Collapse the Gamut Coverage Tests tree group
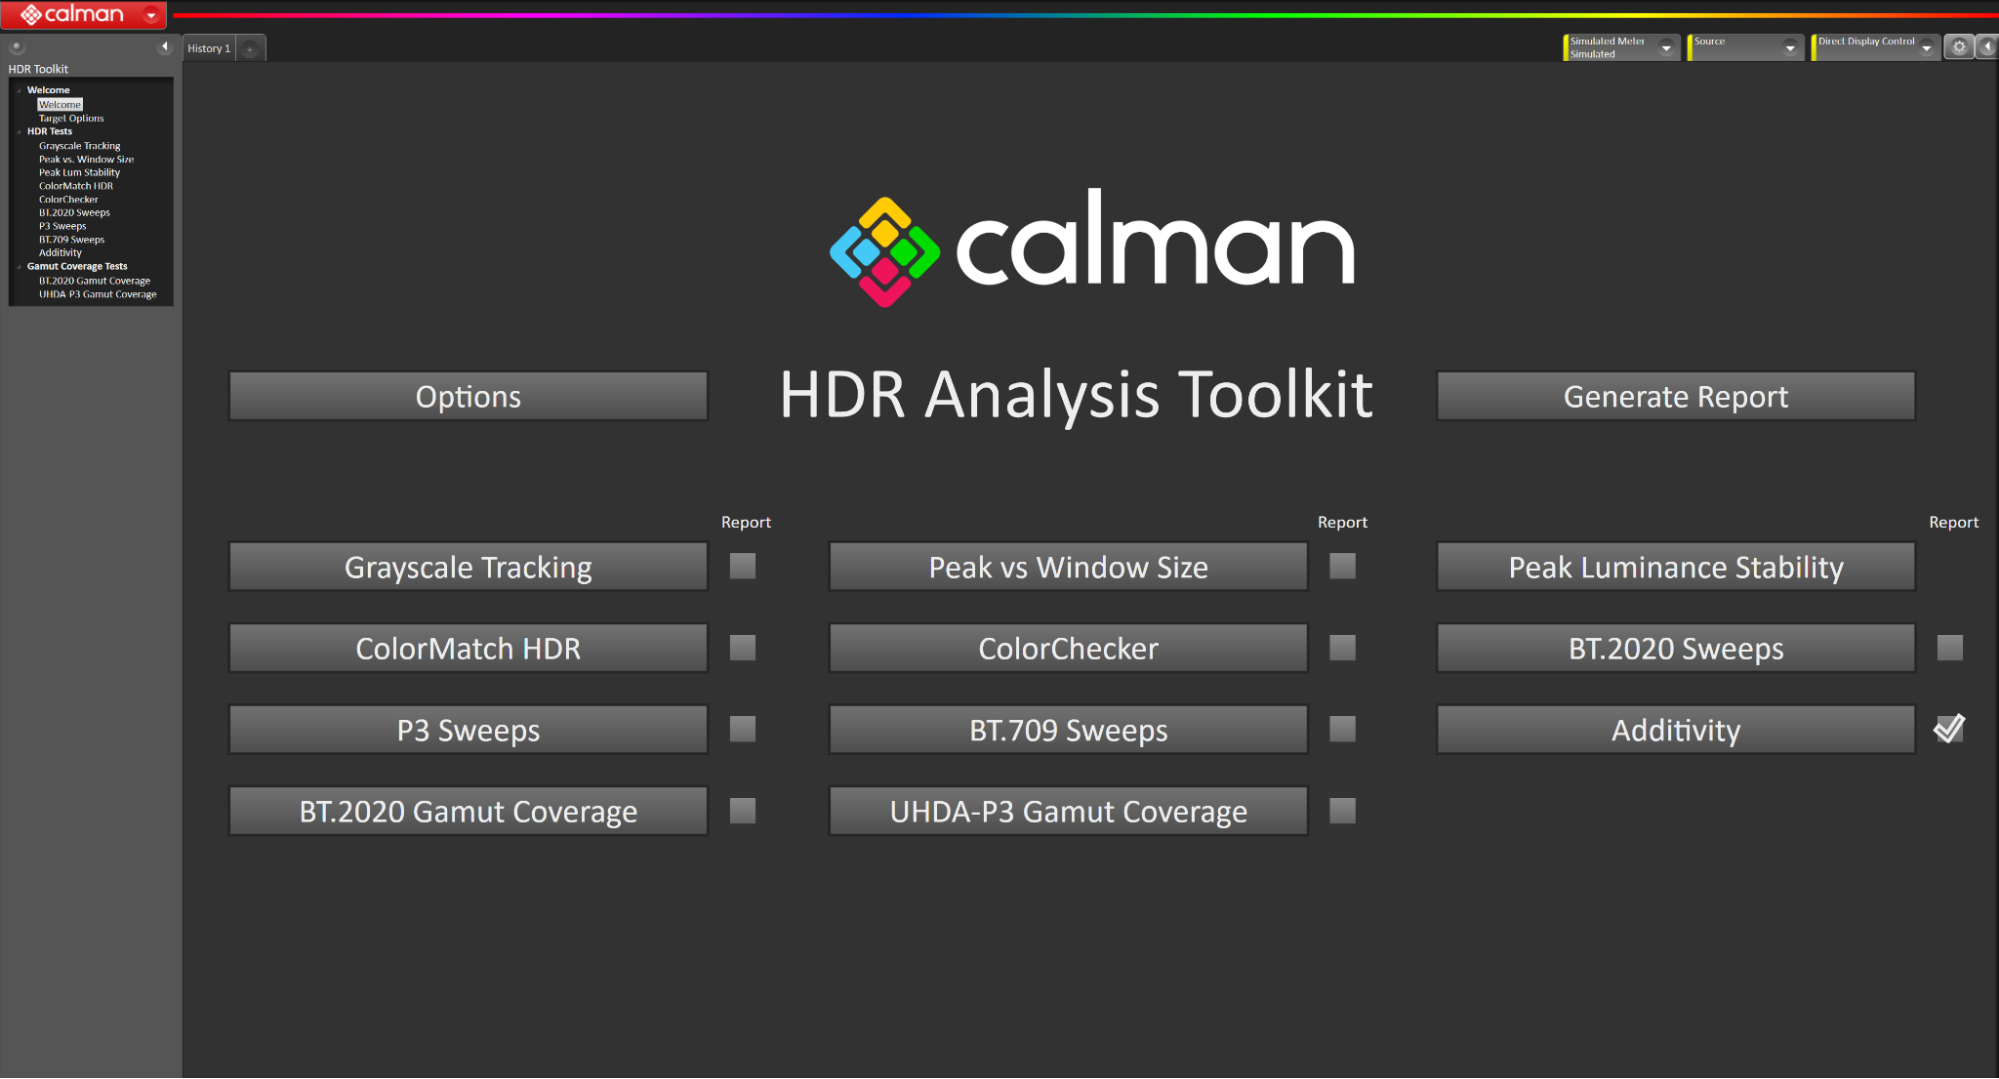1999x1079 pixels. 19,267
